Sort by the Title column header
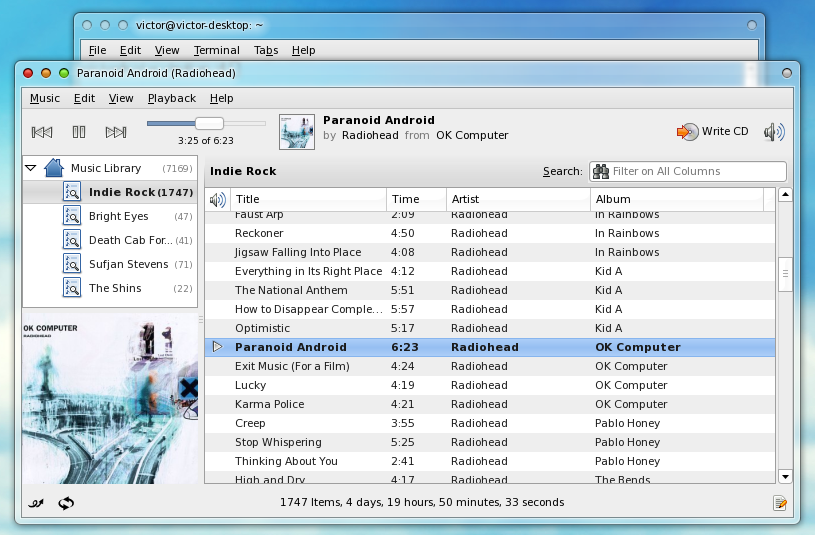The image size is (815, 535). tap(309, 199)
